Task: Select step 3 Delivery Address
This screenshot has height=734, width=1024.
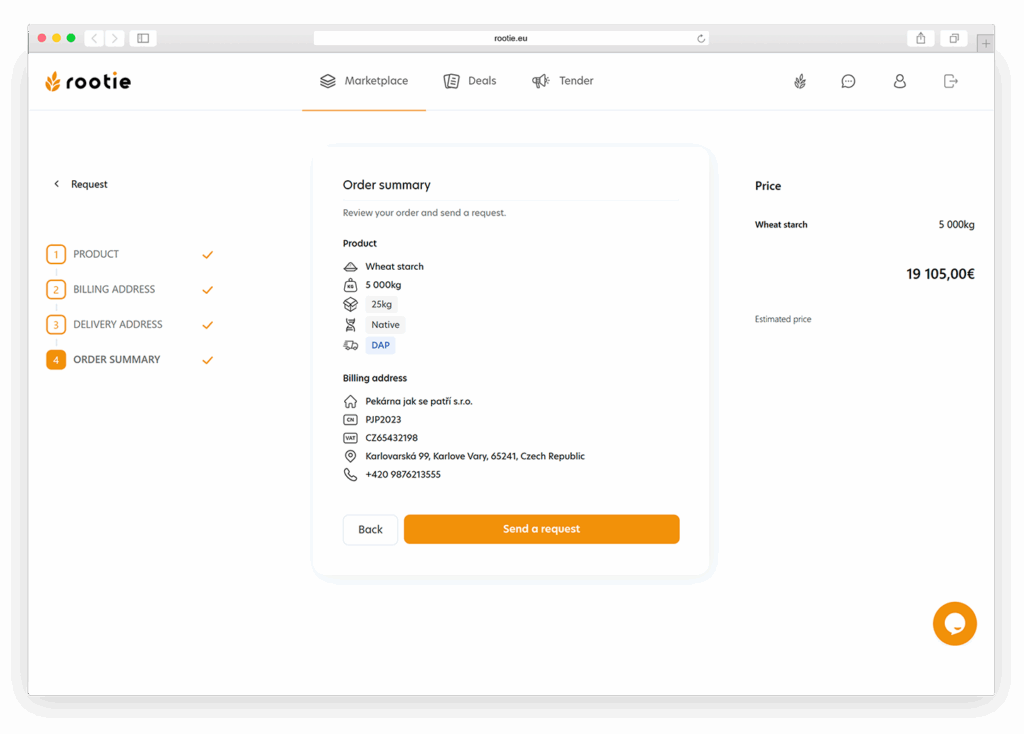Action: pyautogui.click(x=117, y=324)
